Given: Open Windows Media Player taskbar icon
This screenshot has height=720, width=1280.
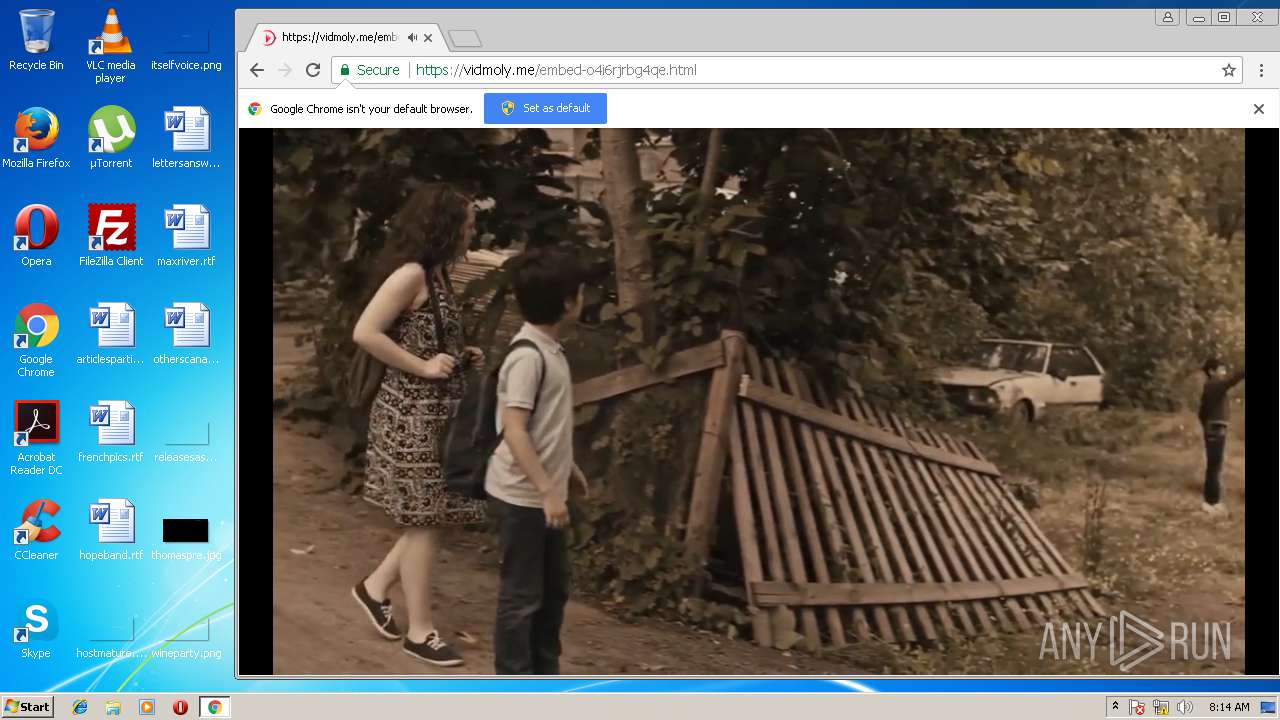Looking at the screenshot, I should 147,707.
